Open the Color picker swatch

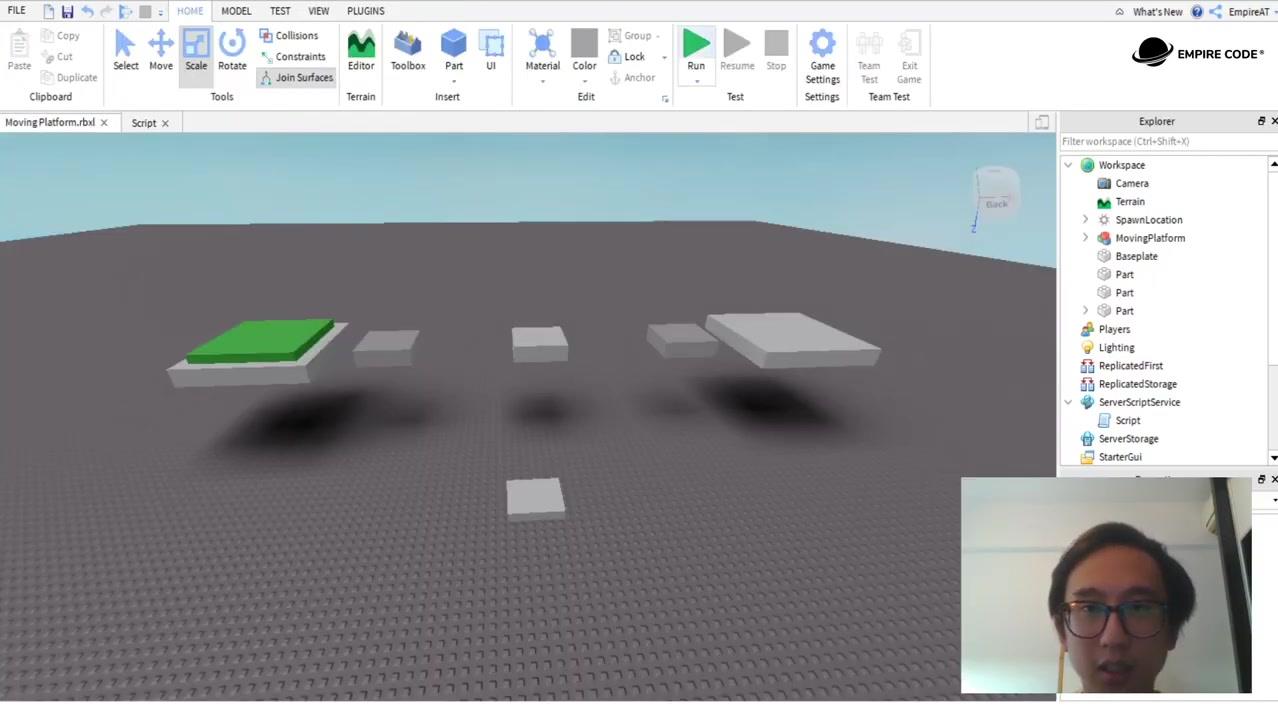pyautogui.click(x=584, y=56)
